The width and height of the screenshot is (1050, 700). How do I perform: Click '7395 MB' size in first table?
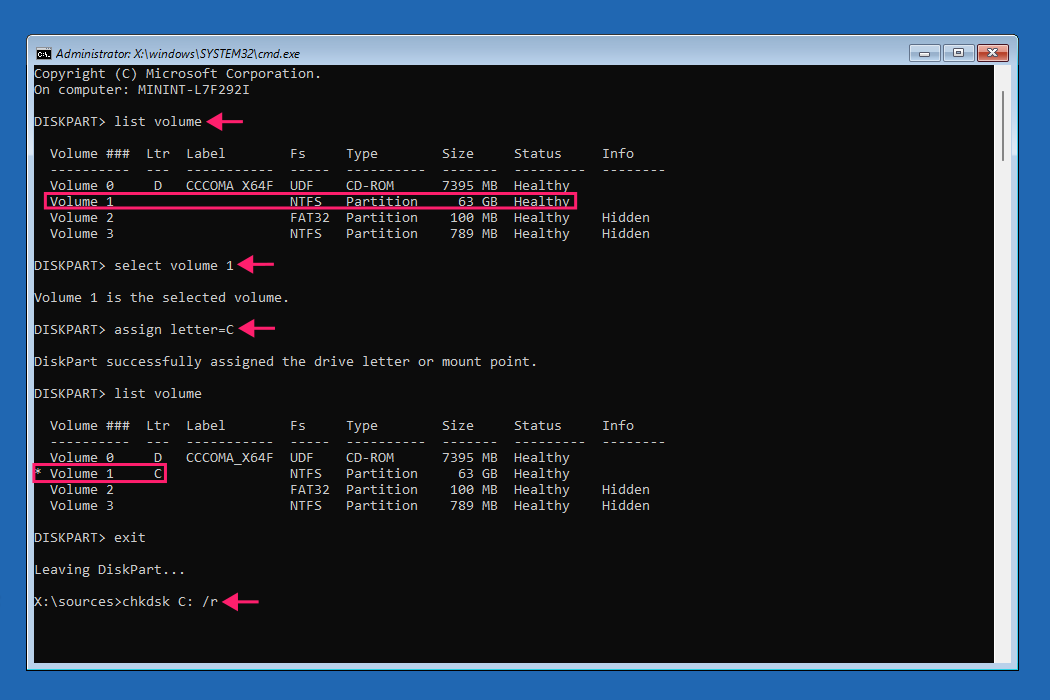[x=469, y=186]
